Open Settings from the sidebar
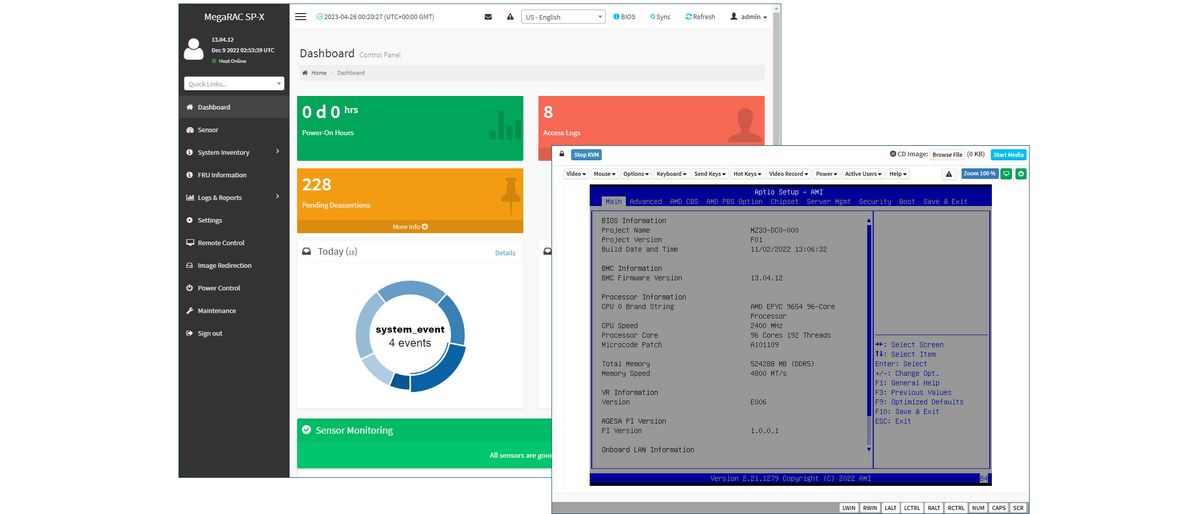 pyautogui.click(x=234, y=220)
